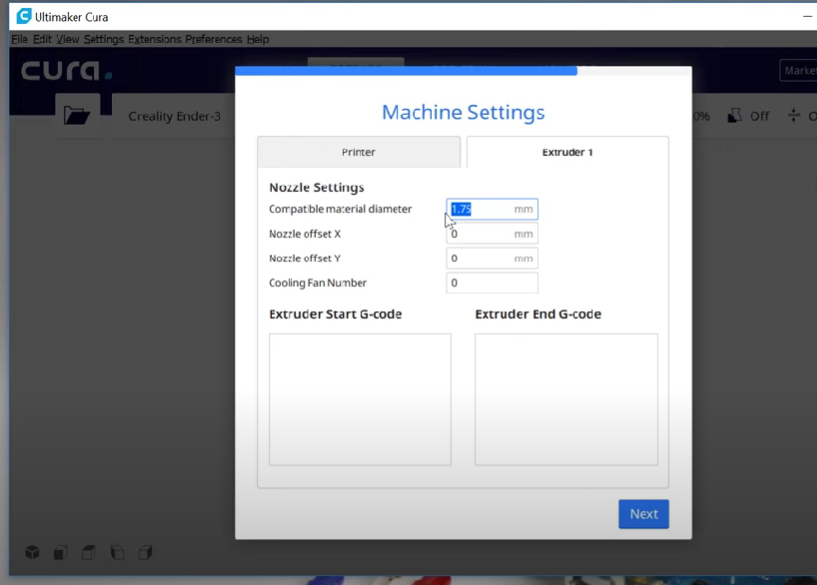This screenshot has height=585, width=817.
Task: Click the support Off icon
Action: pos(735,116)
